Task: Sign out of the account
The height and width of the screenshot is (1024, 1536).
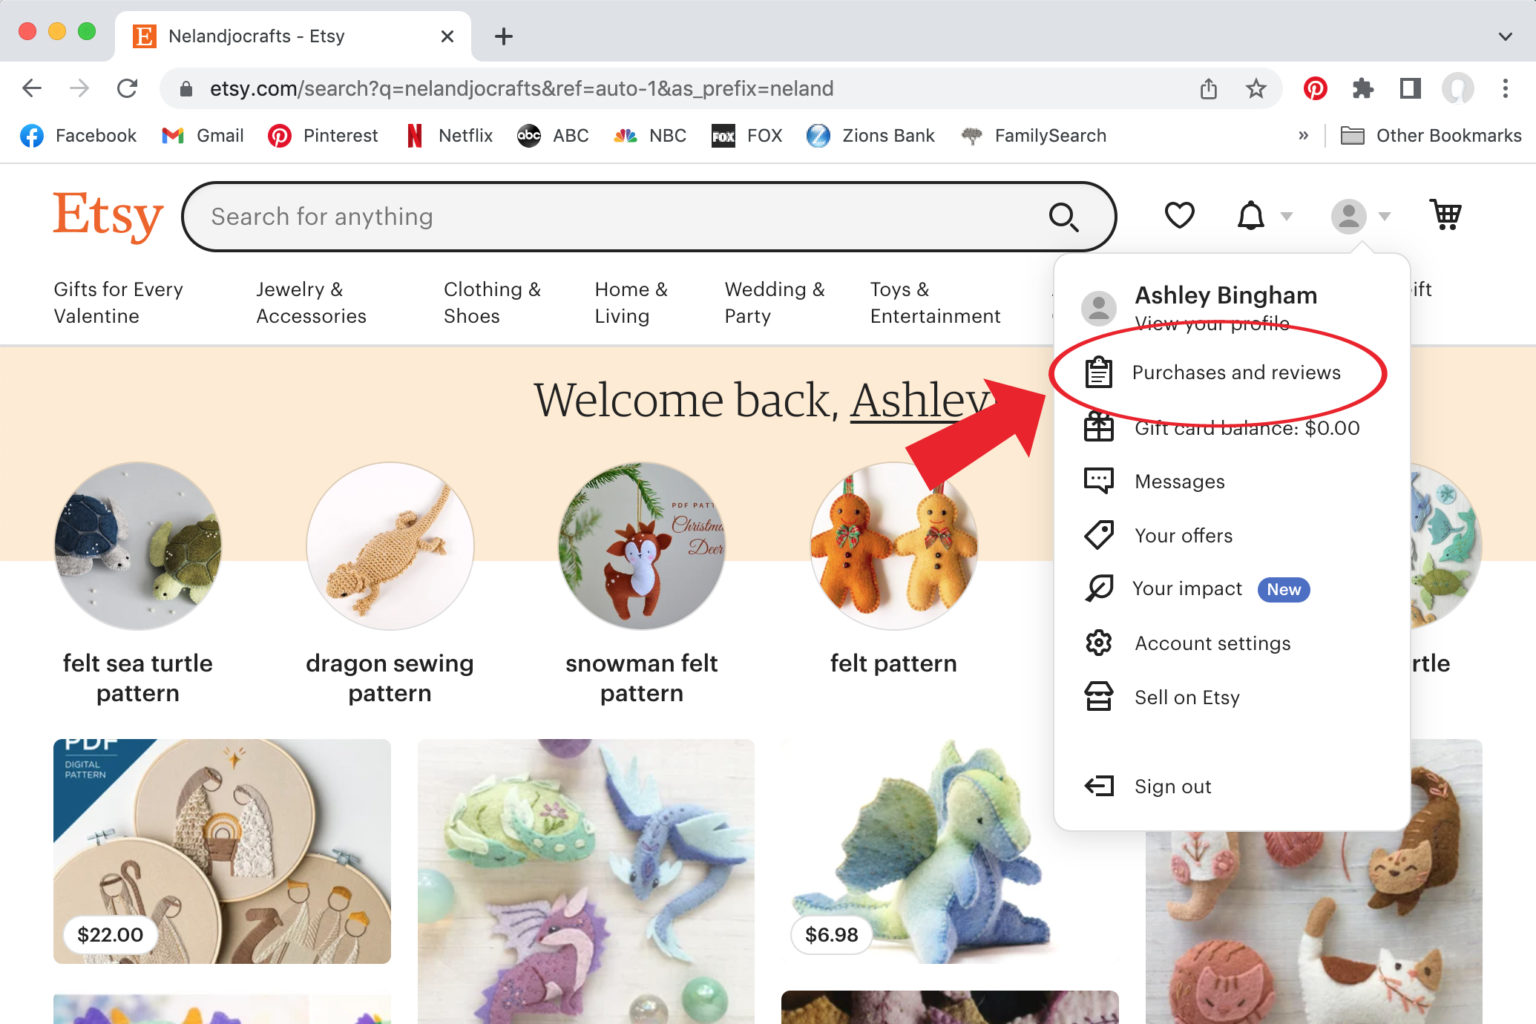Action: point(1172,786)
